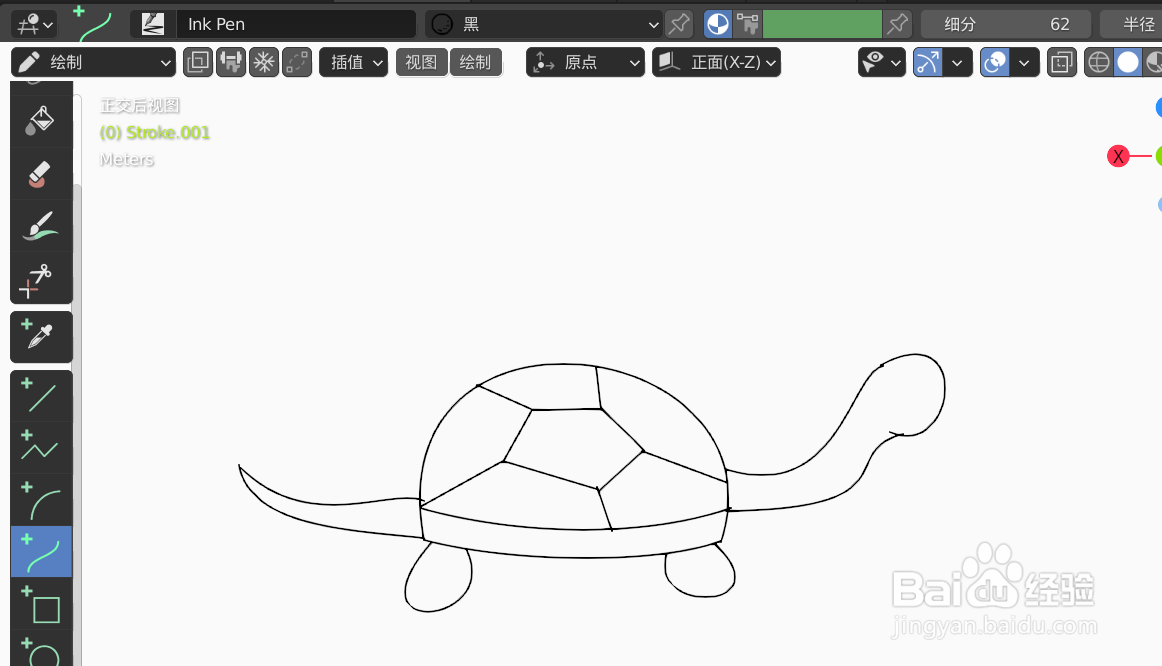Click the green vertex color swatch
Screen dimensions: 1162x666
click(x=822, y=23)
